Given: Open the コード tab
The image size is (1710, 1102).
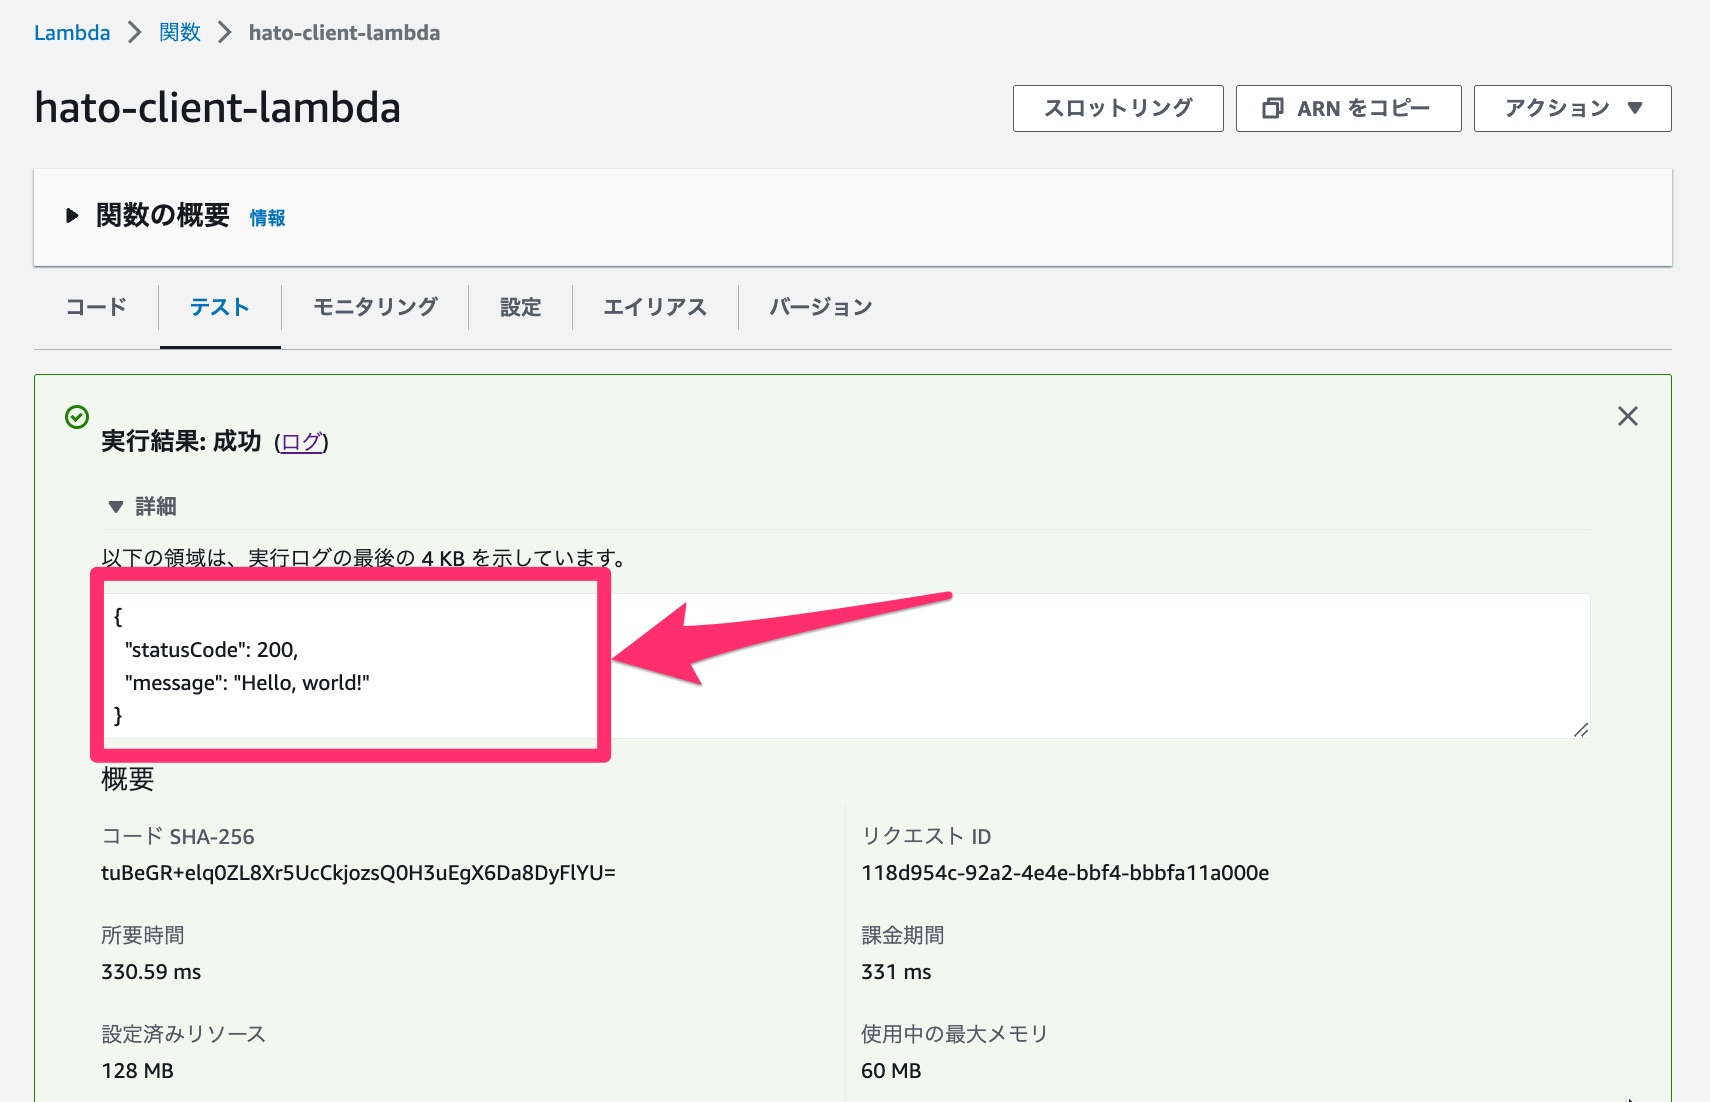Looking at the screenshot, I should click(95, 307).
